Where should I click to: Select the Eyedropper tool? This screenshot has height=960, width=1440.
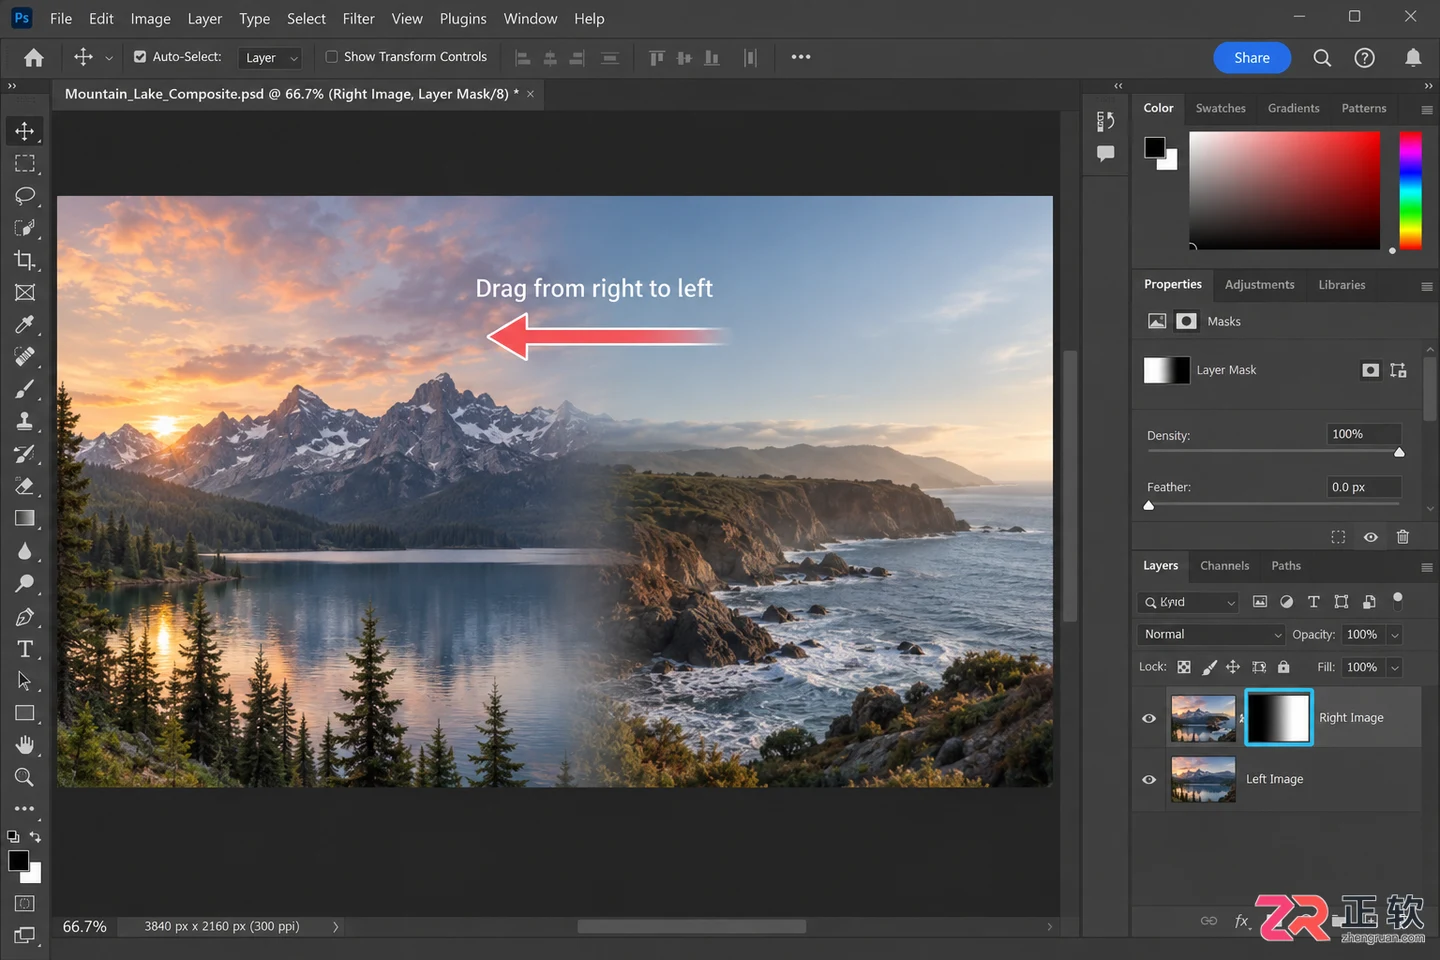(25, 324)
